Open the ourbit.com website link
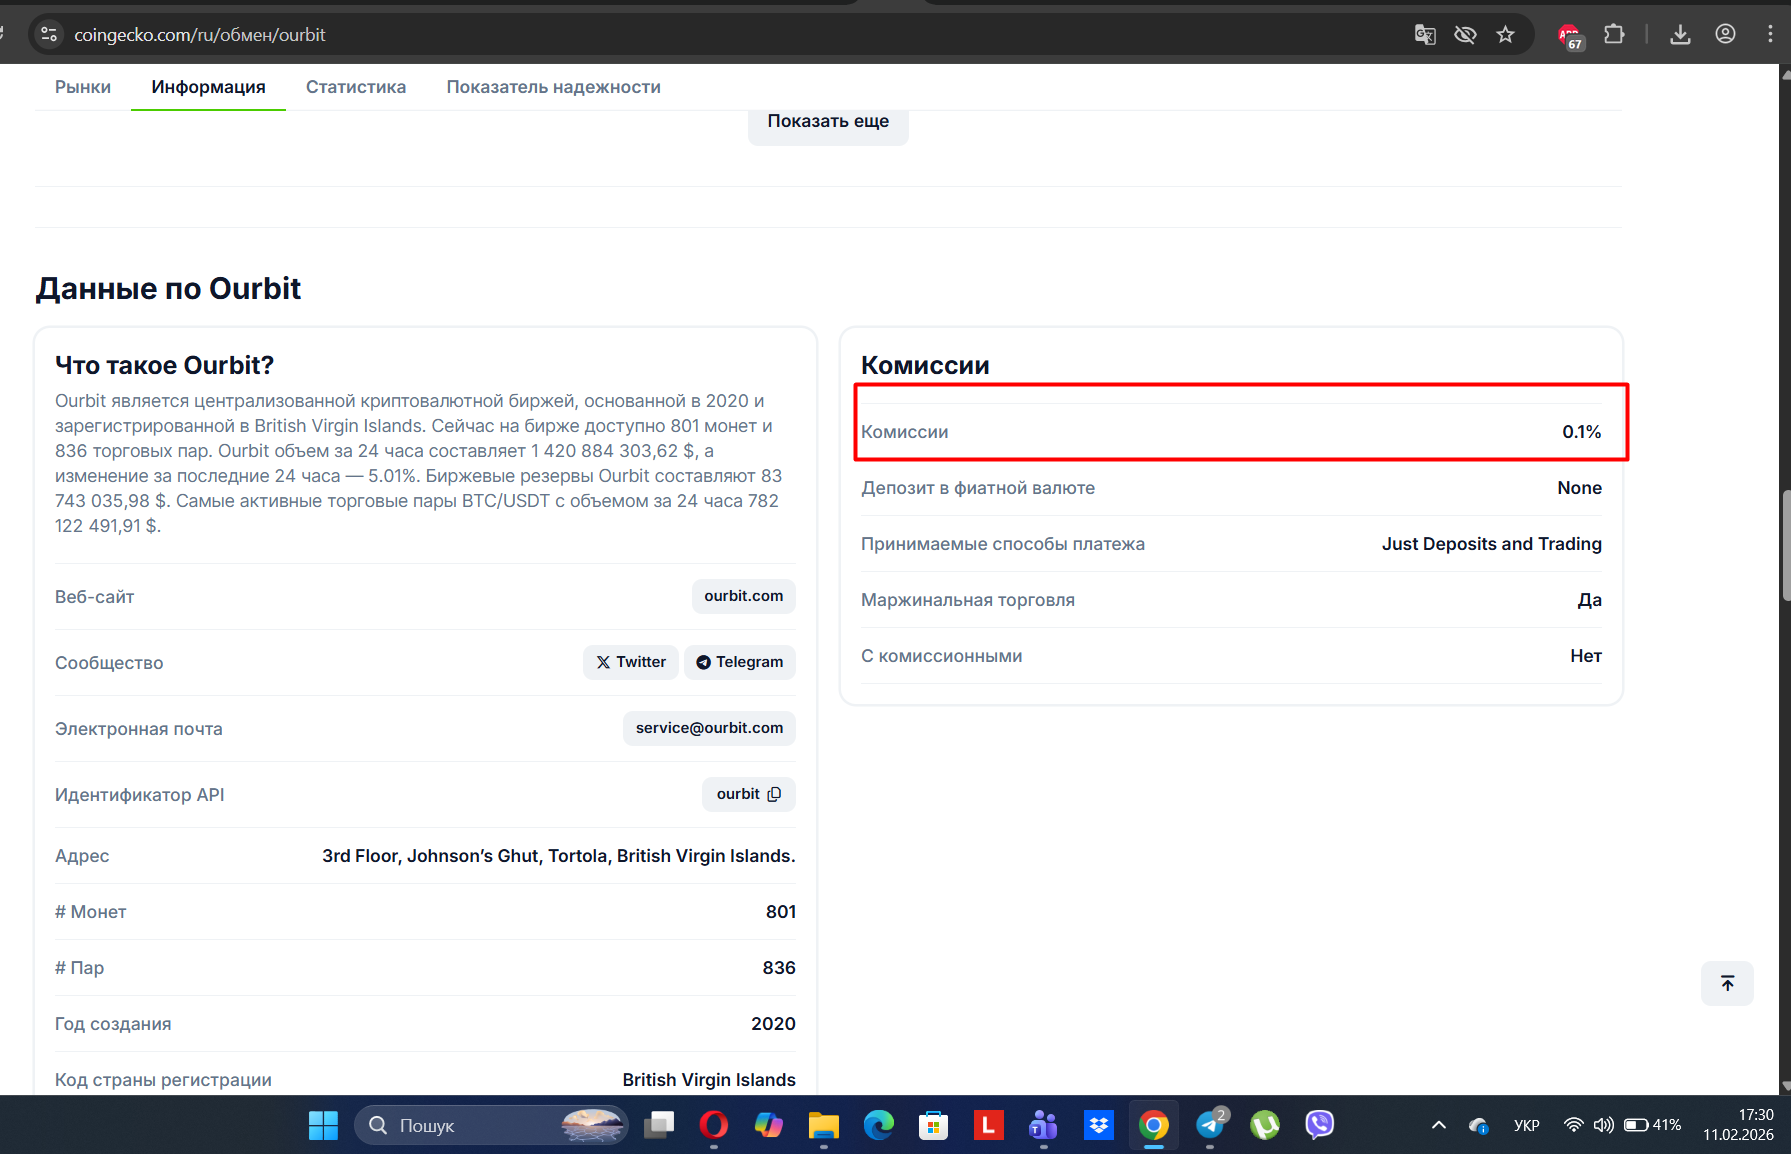The width and height of the screenshot is (1791, 1154). tap(744, 596)
